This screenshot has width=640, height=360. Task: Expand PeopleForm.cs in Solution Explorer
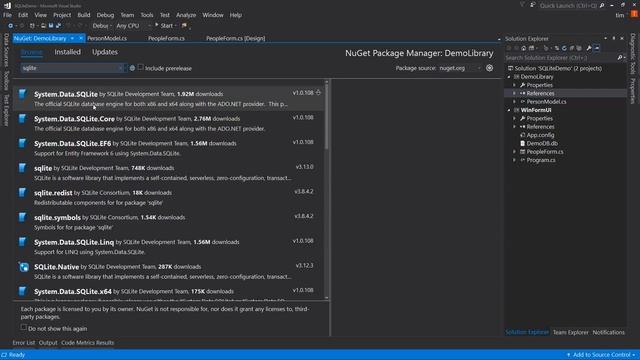coord(514,152)
